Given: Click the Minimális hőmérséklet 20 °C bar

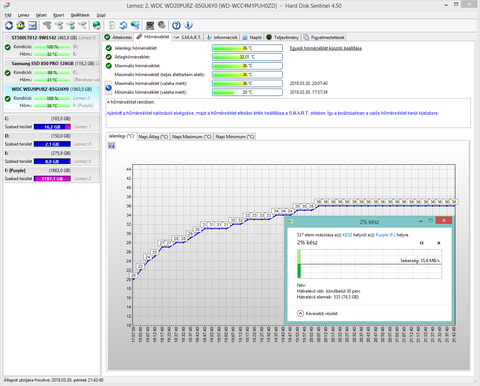Looking at the screenshot, I should 247,92.
